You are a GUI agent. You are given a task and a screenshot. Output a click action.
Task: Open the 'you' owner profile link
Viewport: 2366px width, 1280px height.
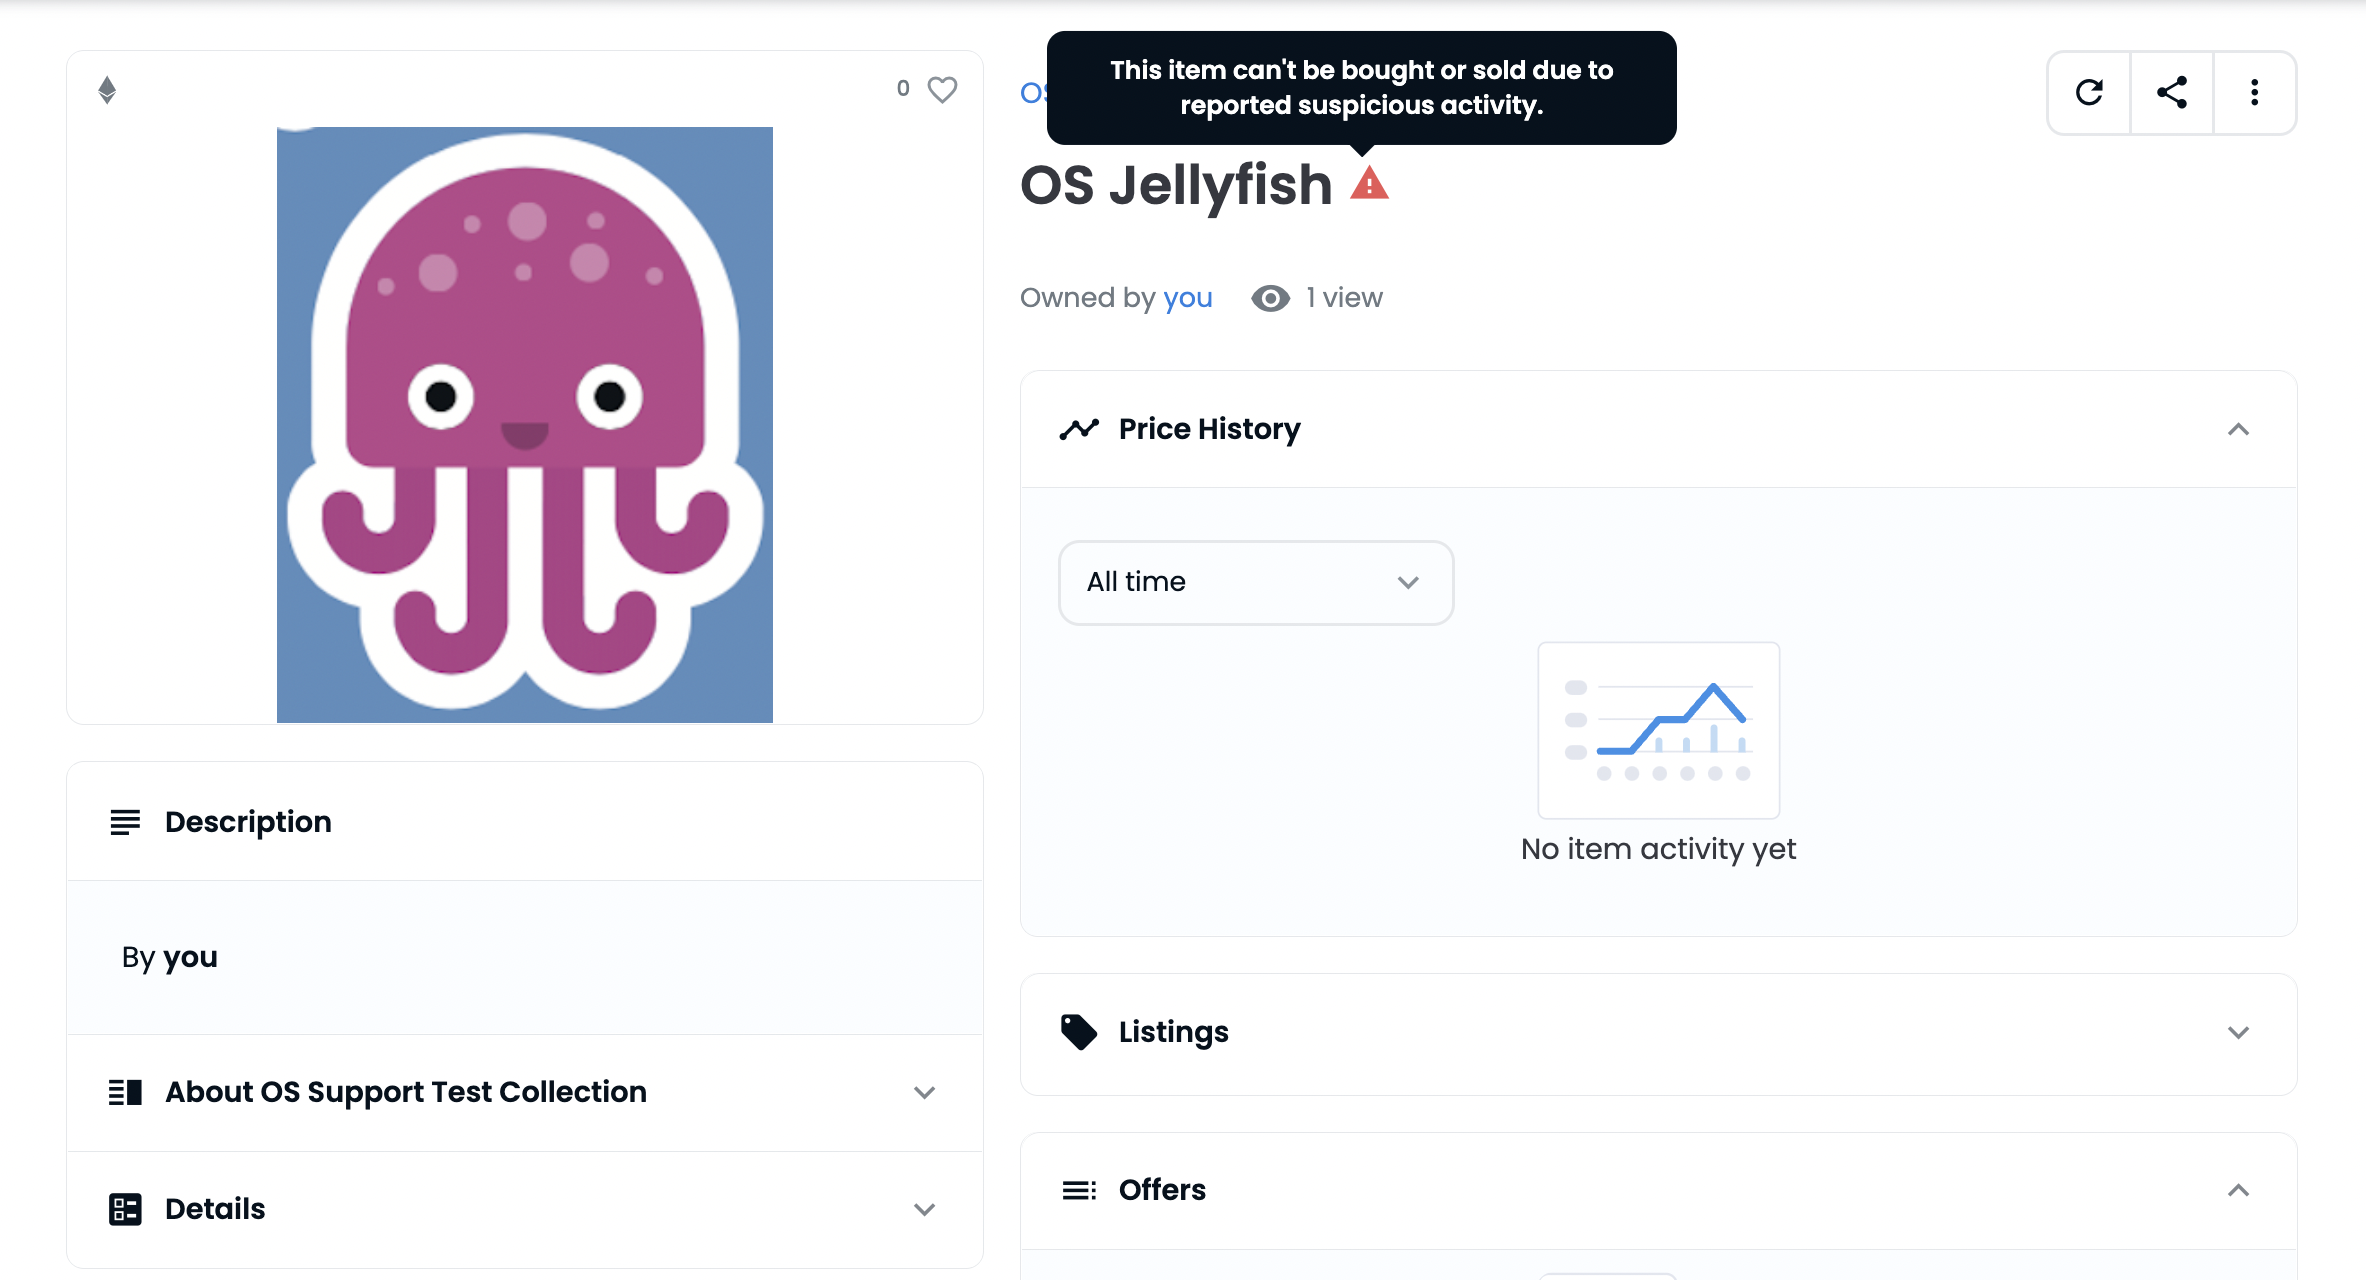pyautogui.click(x=1187, y=298)
